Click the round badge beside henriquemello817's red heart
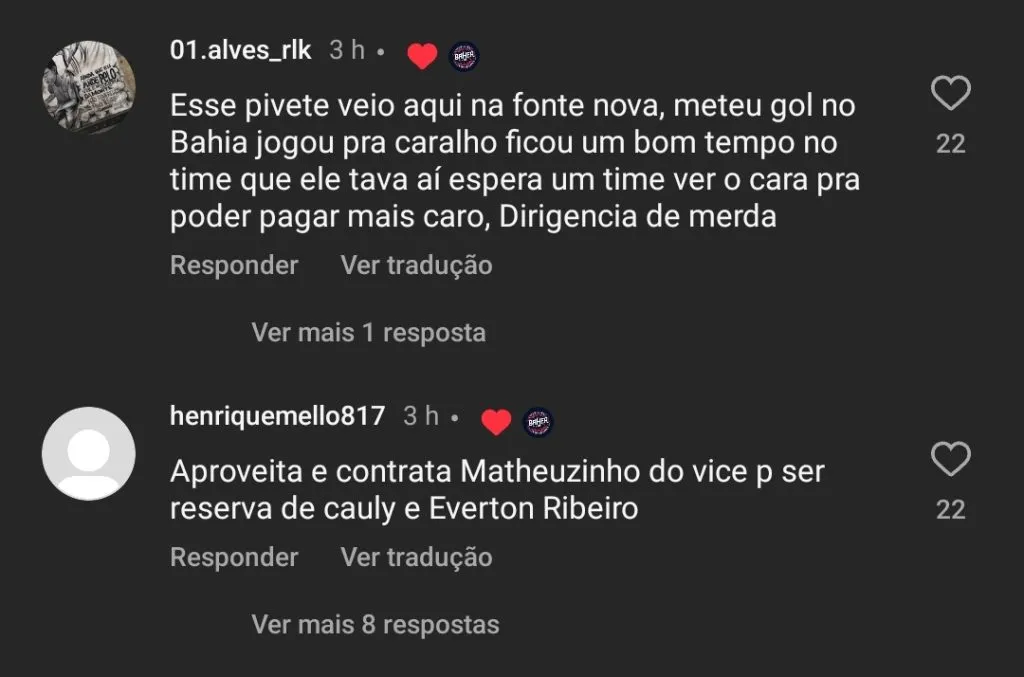 (537, 422)
